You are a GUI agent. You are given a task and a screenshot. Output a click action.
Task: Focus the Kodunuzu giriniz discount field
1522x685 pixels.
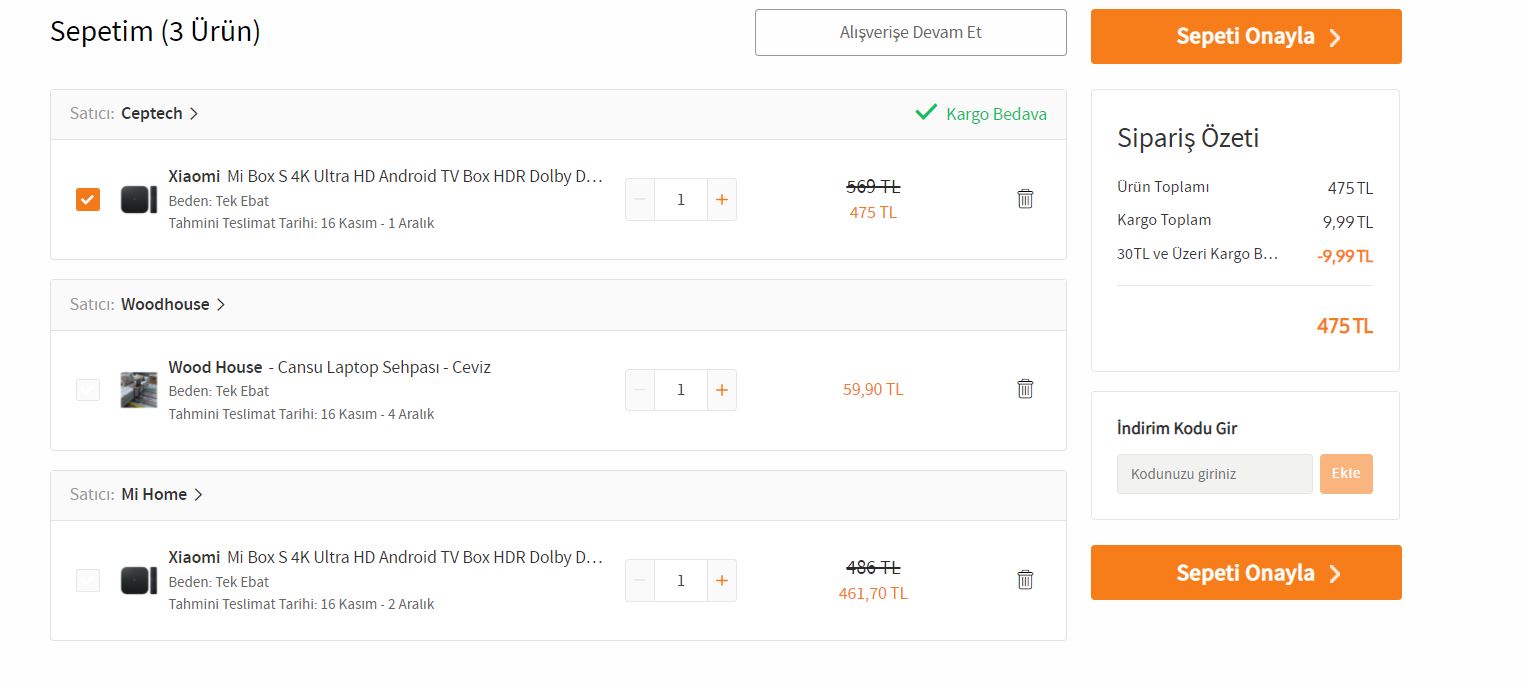(x=1214, y=474)
